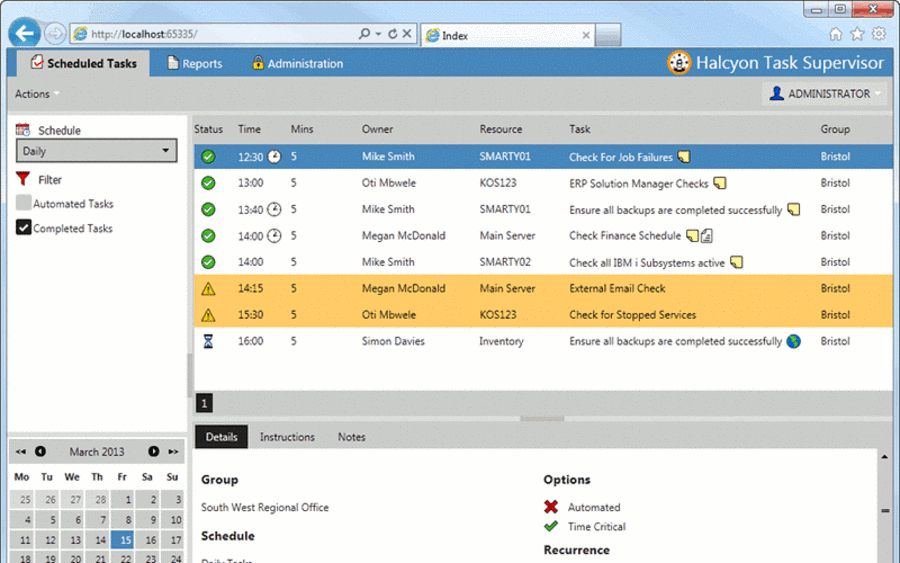Uncheck the Completed Tasks checkbox
900x563 pixels.
click(x=24, y=228)
